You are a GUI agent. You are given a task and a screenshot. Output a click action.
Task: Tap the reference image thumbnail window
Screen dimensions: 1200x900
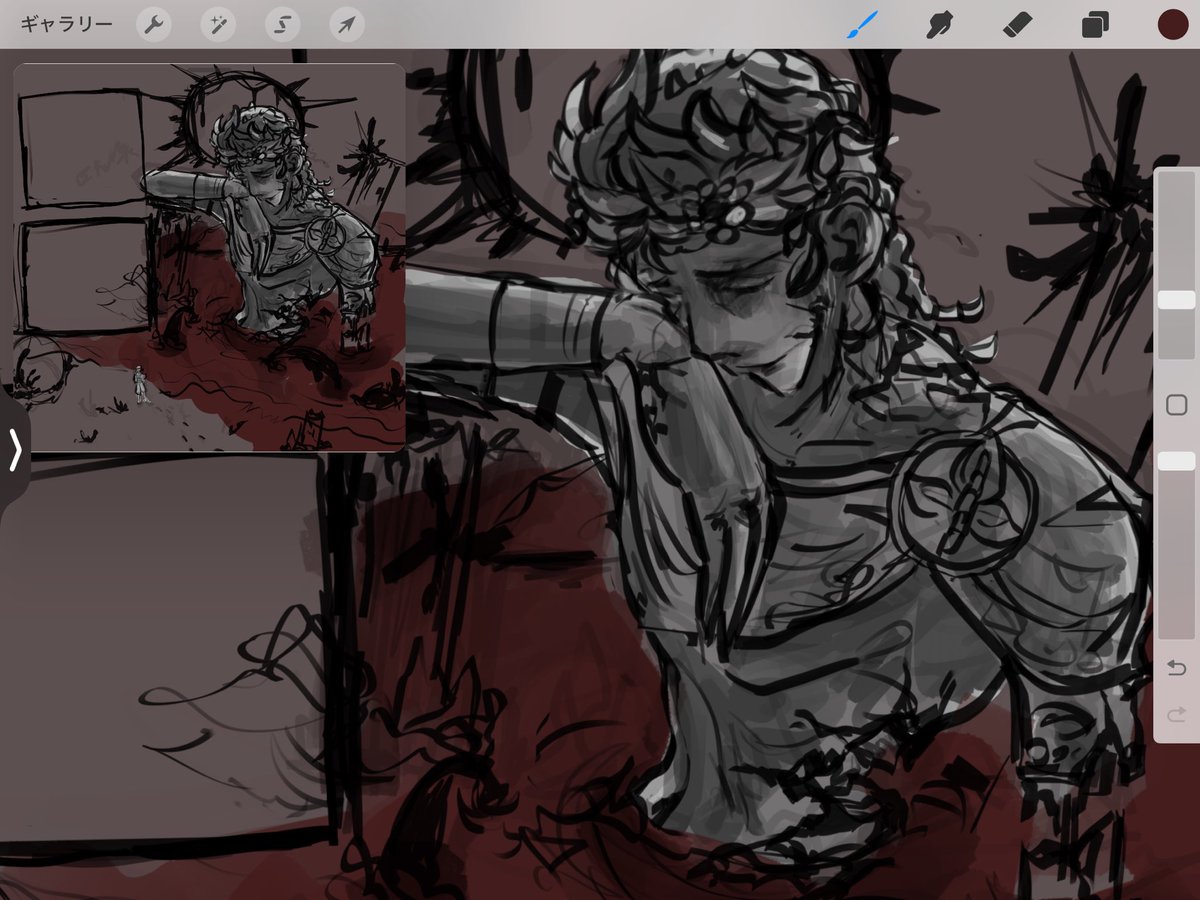point(209,257)
